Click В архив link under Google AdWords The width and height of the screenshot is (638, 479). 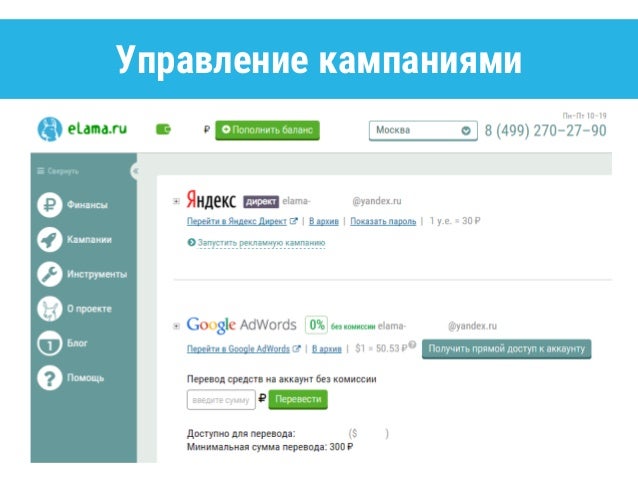click(x=327, y=349)
